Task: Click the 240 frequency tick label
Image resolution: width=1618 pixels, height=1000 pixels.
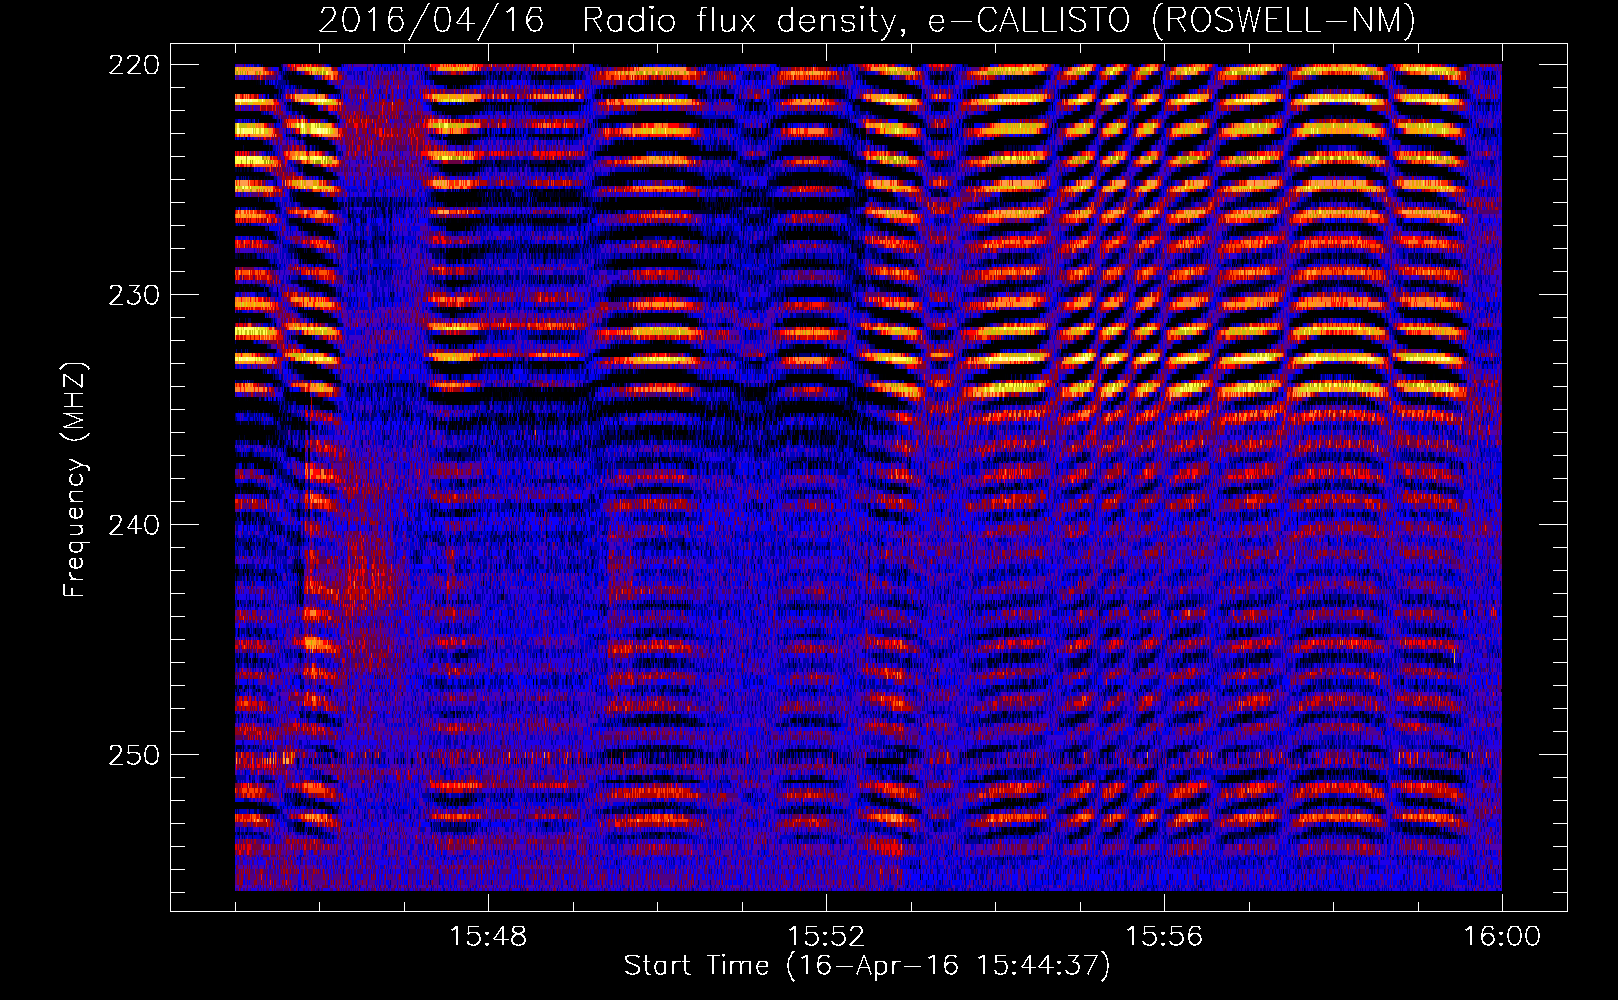Action: tap(133, 525)
